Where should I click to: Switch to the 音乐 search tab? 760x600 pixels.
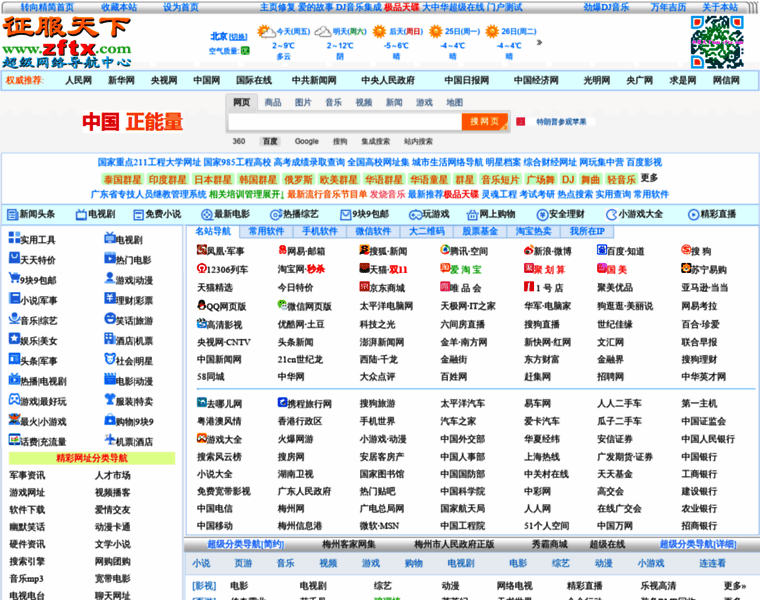coord(333,102)
